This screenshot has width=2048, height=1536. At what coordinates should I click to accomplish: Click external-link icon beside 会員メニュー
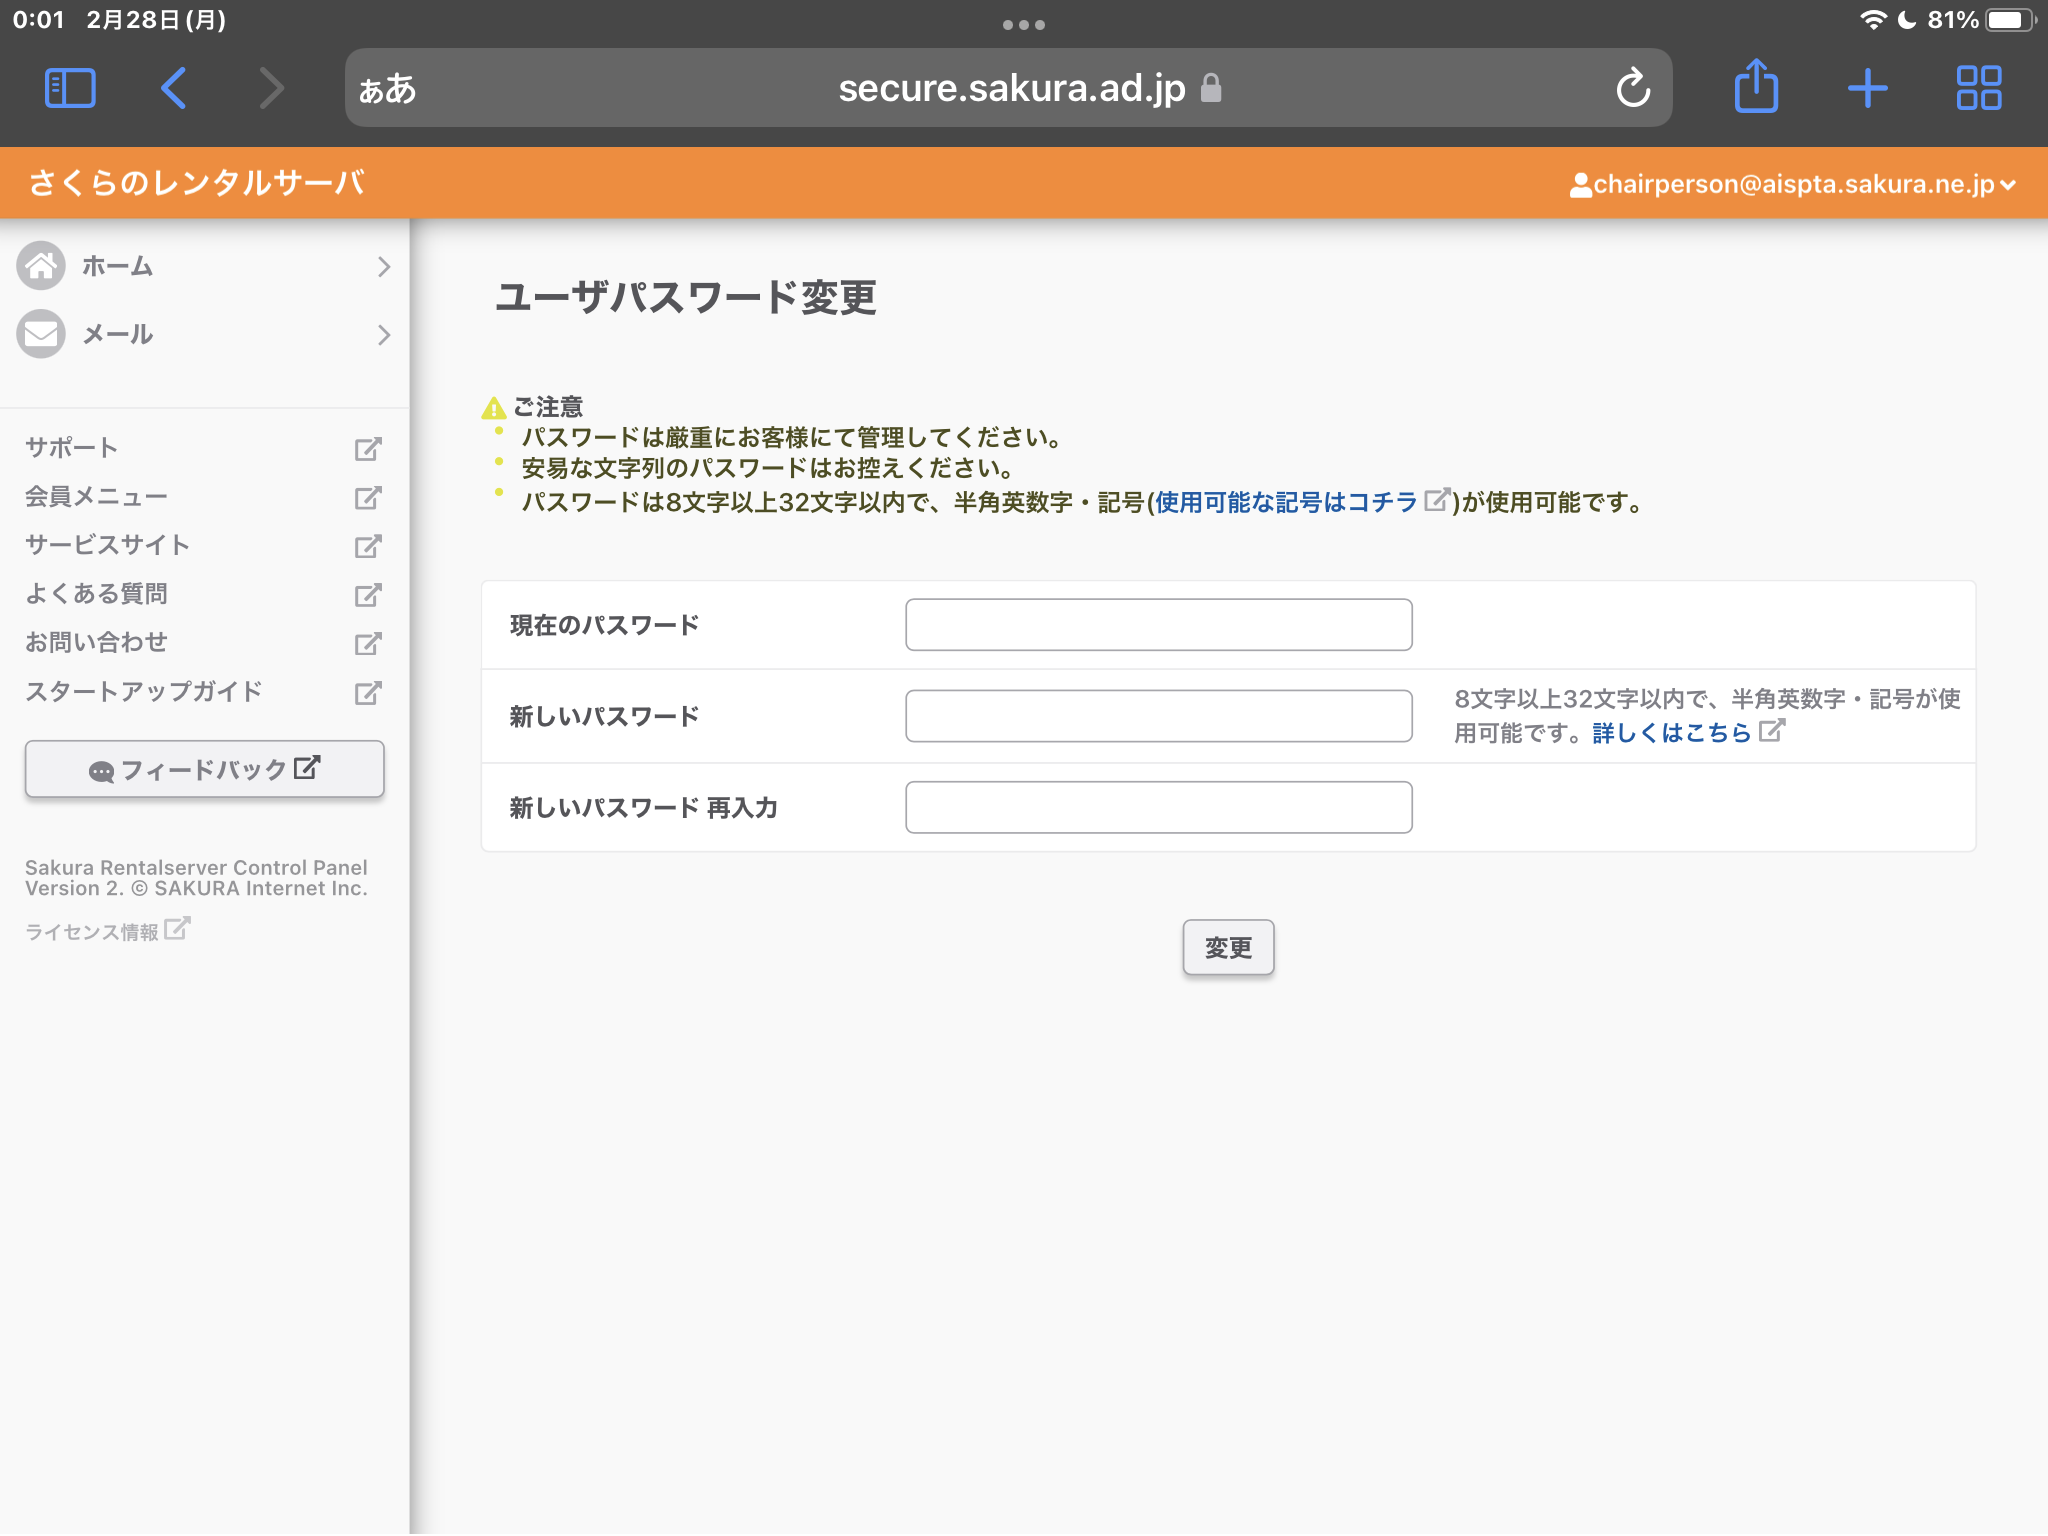tap(368, 497)
